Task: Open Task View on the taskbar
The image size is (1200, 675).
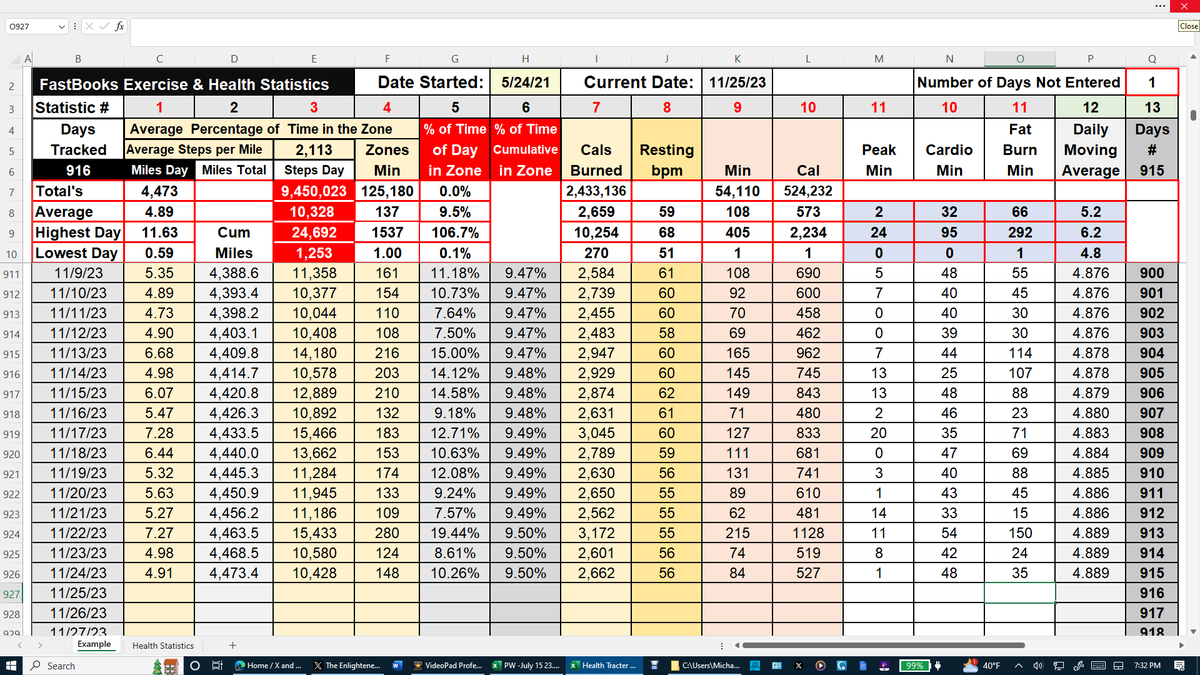Action: point(217,665)
